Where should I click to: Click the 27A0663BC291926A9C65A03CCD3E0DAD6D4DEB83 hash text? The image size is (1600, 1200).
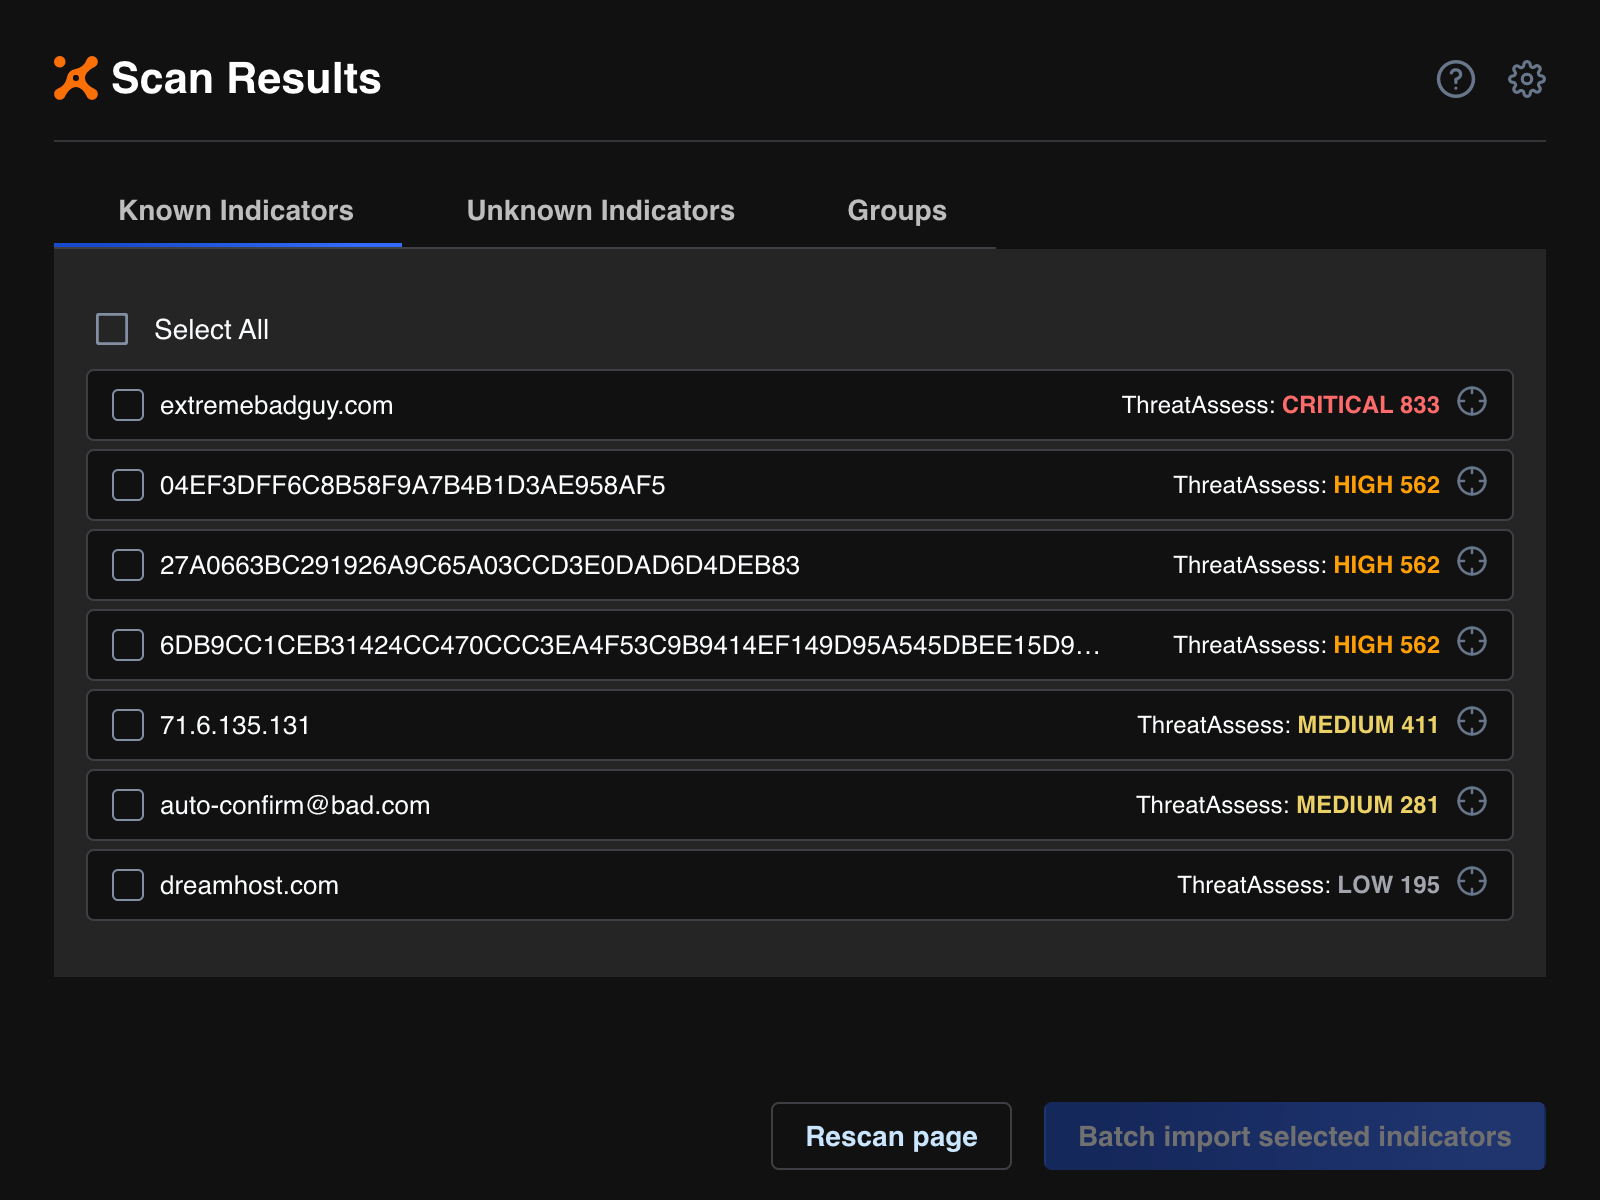point(480,565)
